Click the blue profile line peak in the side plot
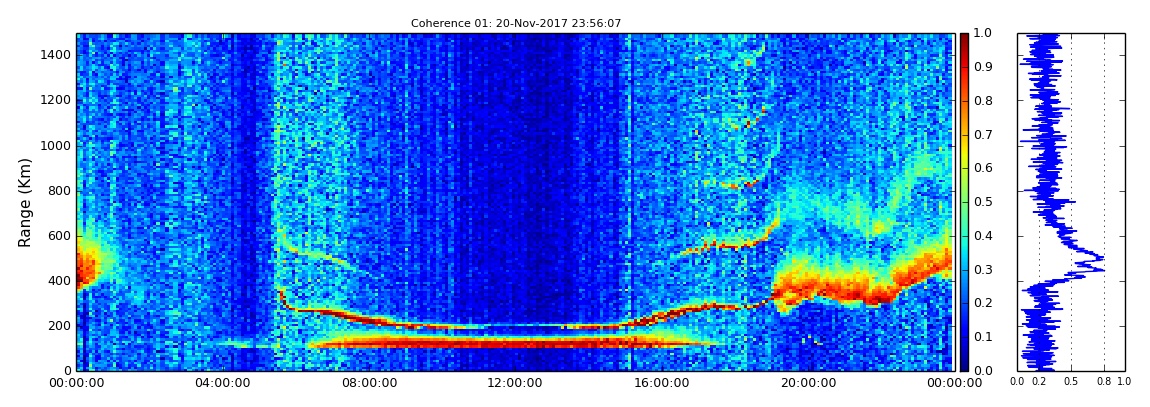The height and width of the screenshot is (407, 1150). click(x=1101, y=259)
